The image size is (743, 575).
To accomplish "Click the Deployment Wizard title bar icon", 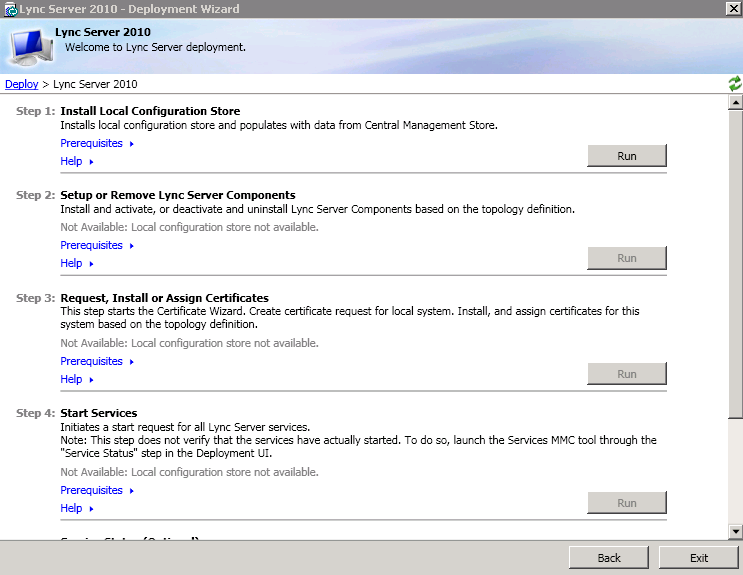I will click(x=10, y=9).
